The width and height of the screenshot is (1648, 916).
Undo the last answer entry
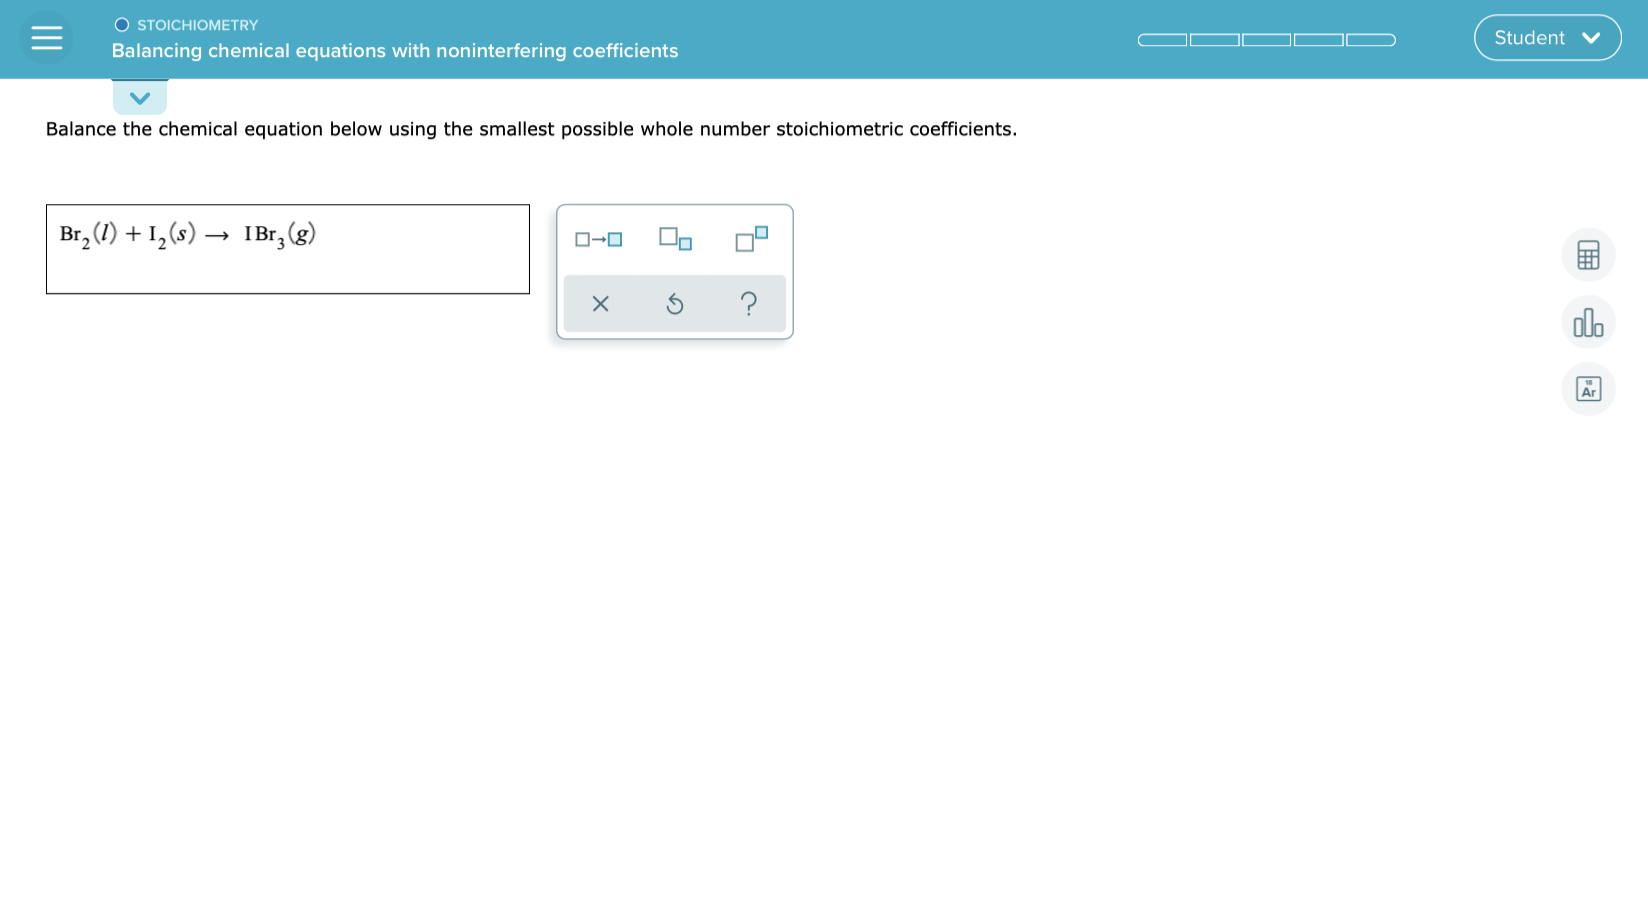674,304
